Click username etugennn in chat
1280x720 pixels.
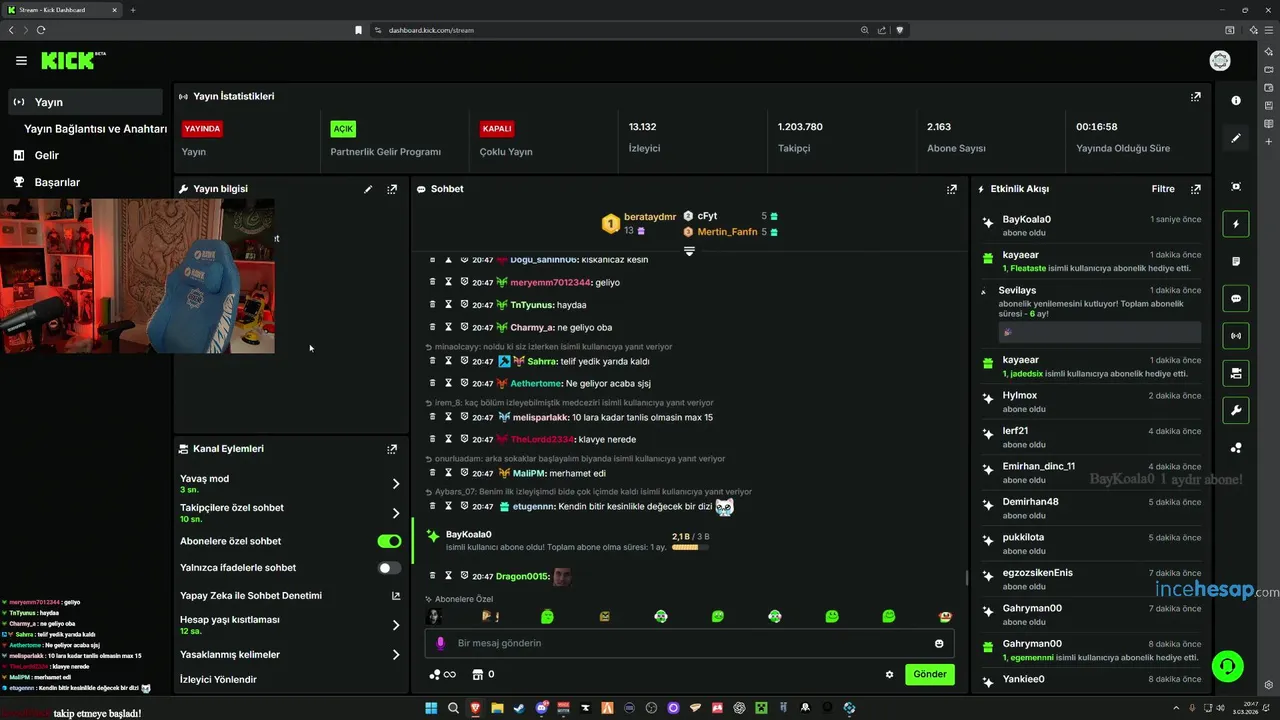tap(534, 507)
